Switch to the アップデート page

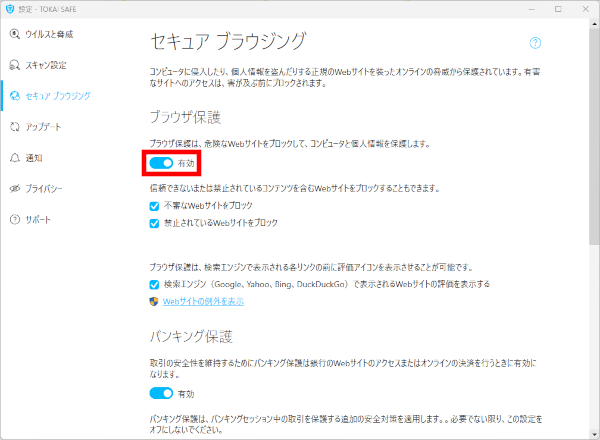43,127
